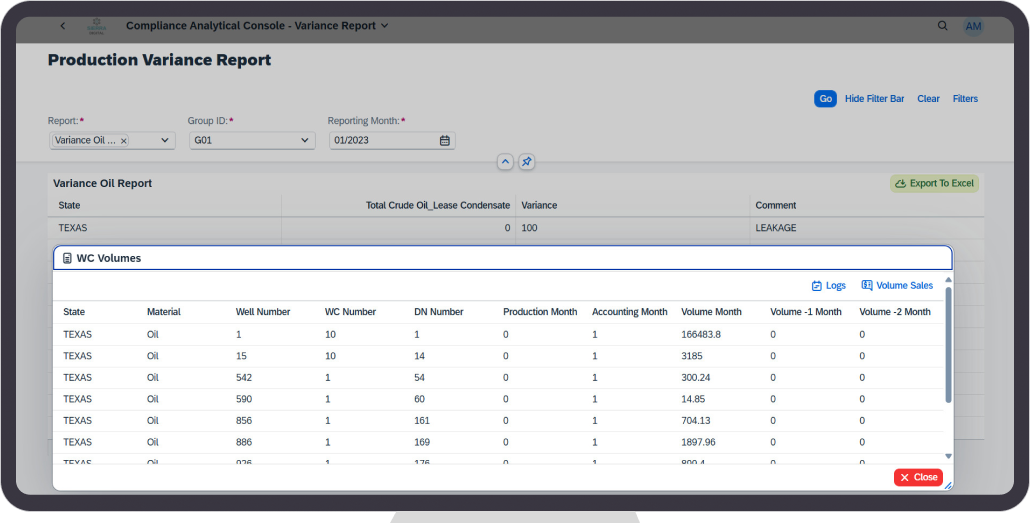Click TEXAS in Variance Oil Report row

click(x=73, y=228)
